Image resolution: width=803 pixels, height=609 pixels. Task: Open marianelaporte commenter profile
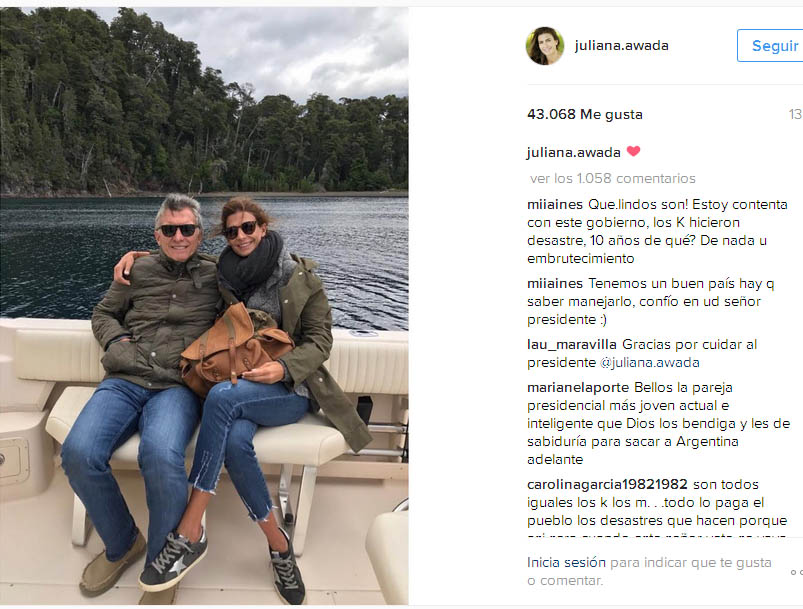[x=578, y=388]
